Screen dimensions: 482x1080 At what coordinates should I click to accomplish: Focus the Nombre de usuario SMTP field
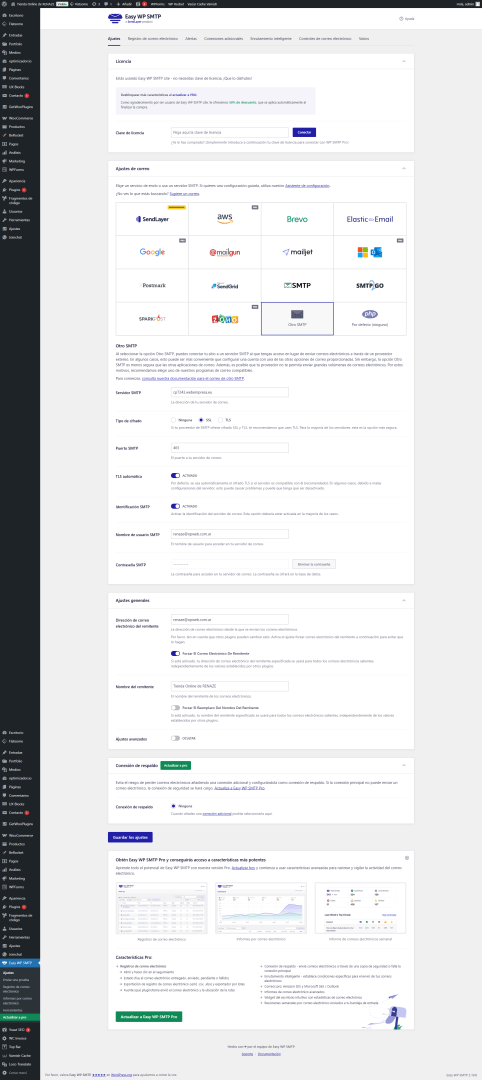tap(229, 534)
